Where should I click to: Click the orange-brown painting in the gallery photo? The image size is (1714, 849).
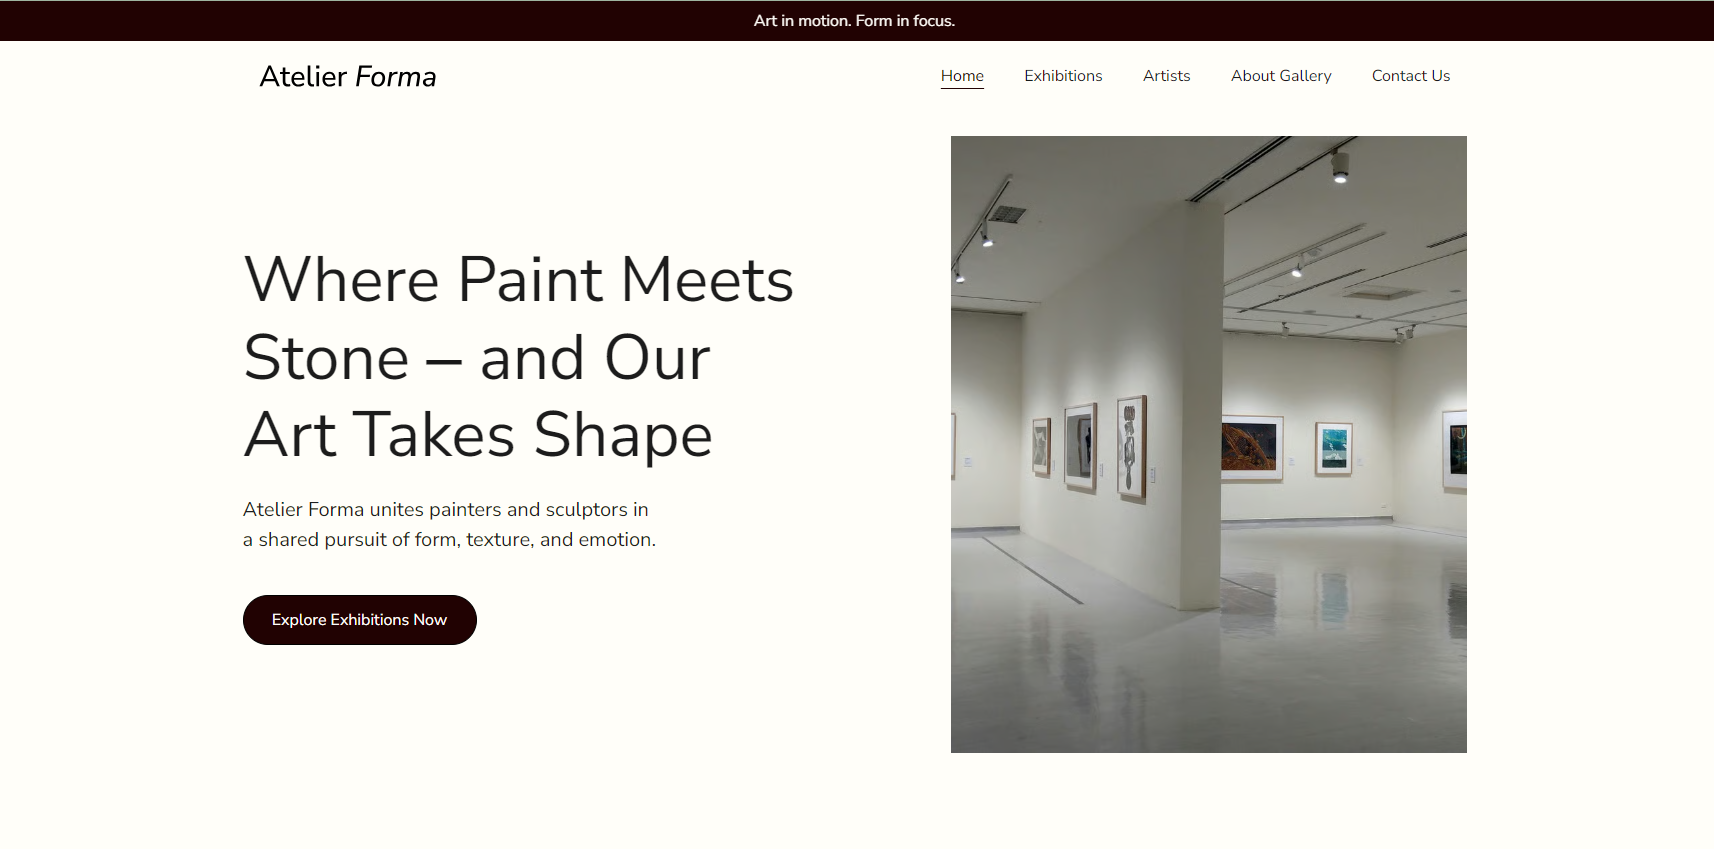click(1249, 446)
